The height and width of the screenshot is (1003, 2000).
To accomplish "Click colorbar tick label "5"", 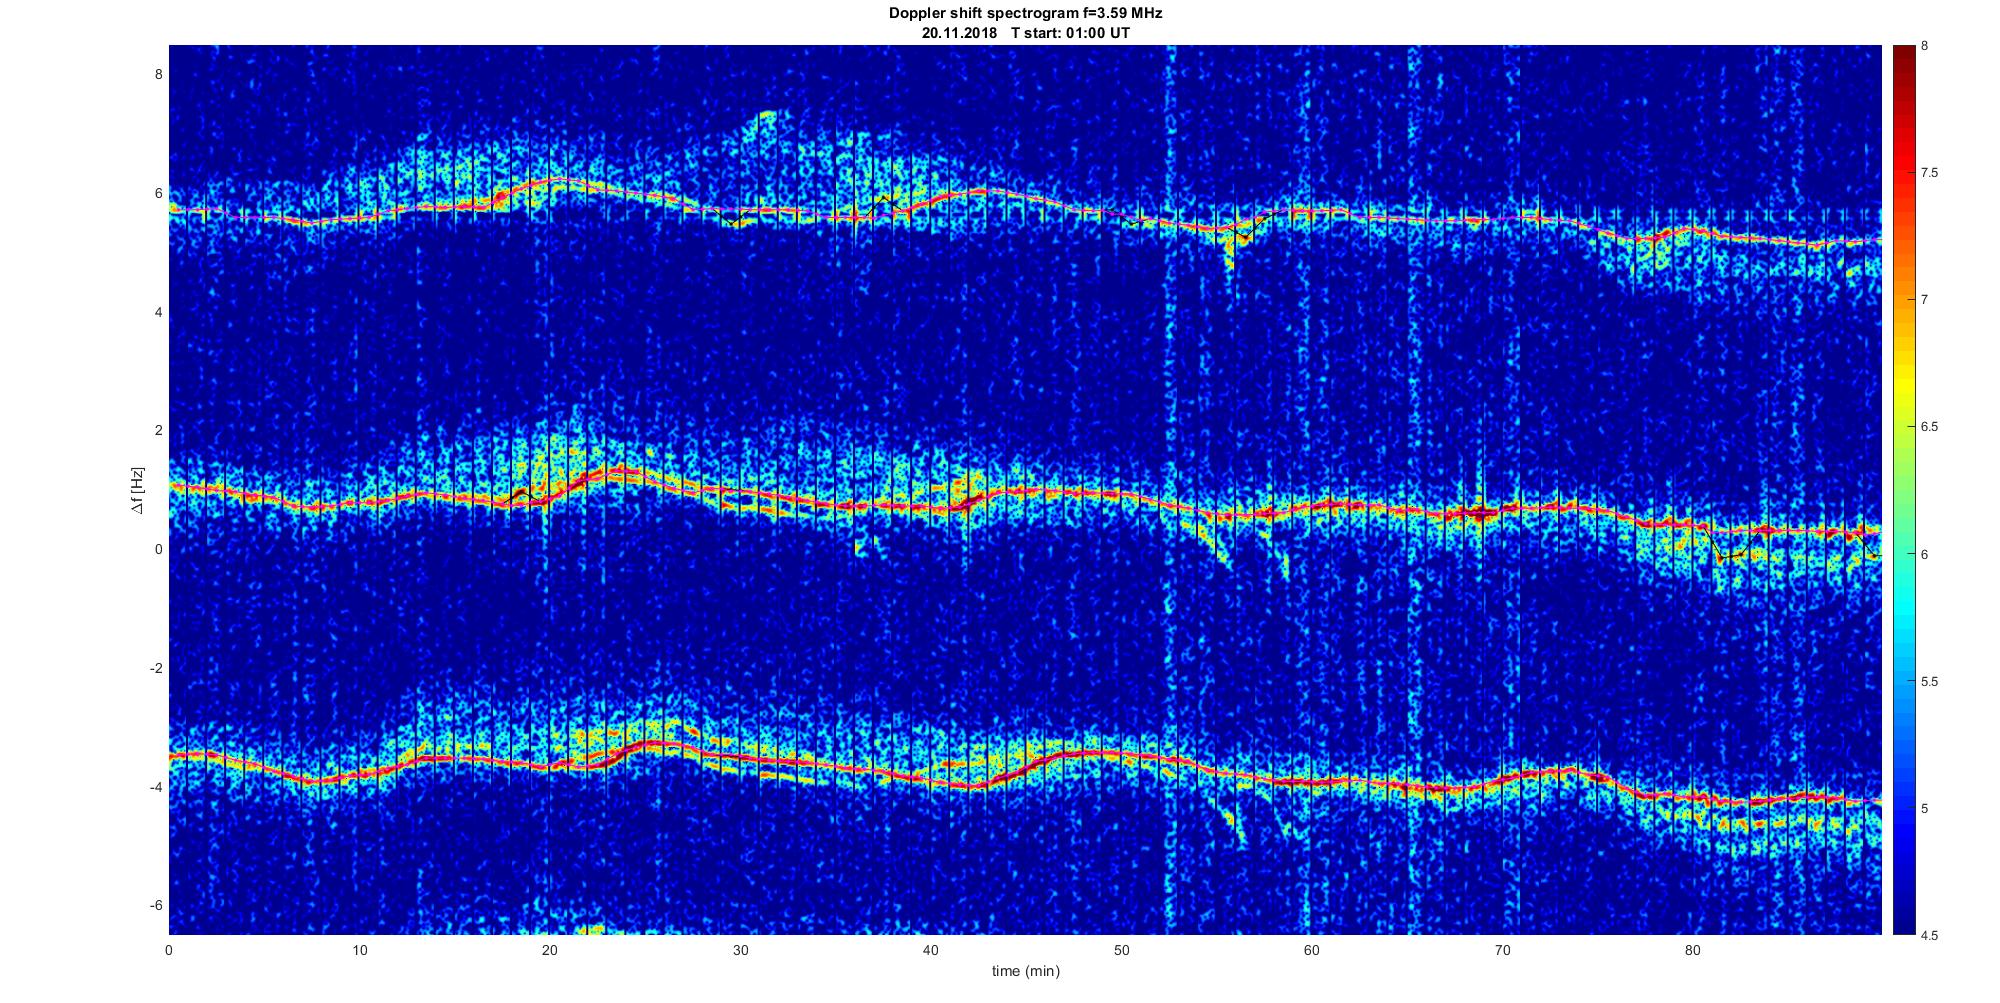I will pos(1925,808).
